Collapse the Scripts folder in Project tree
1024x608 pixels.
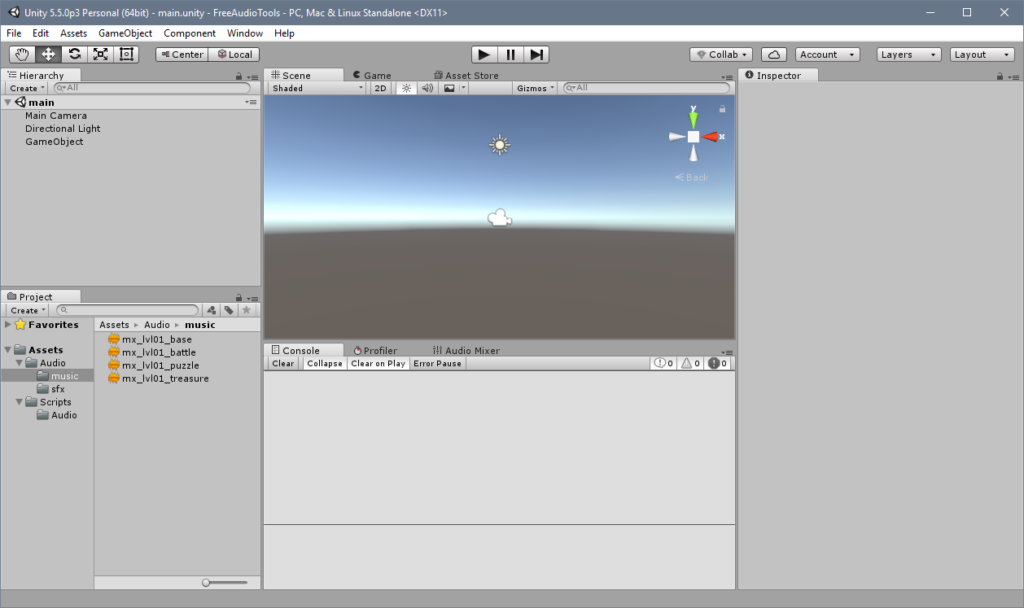20,402
